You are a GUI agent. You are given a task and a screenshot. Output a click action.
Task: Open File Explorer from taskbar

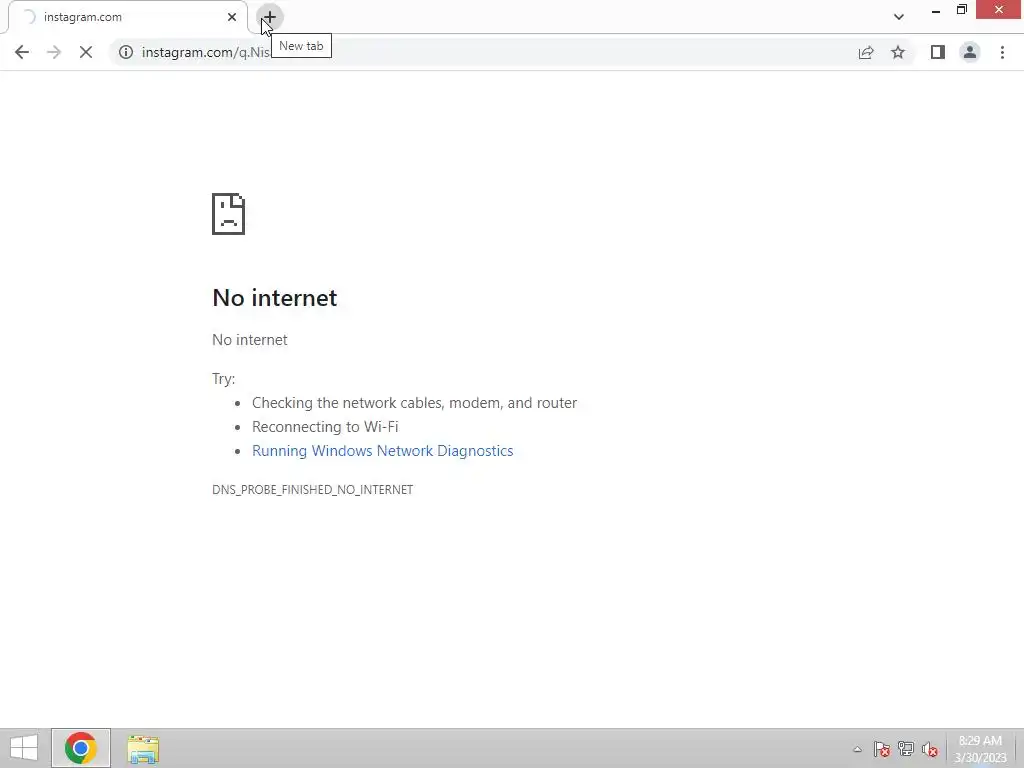[143, 749]
